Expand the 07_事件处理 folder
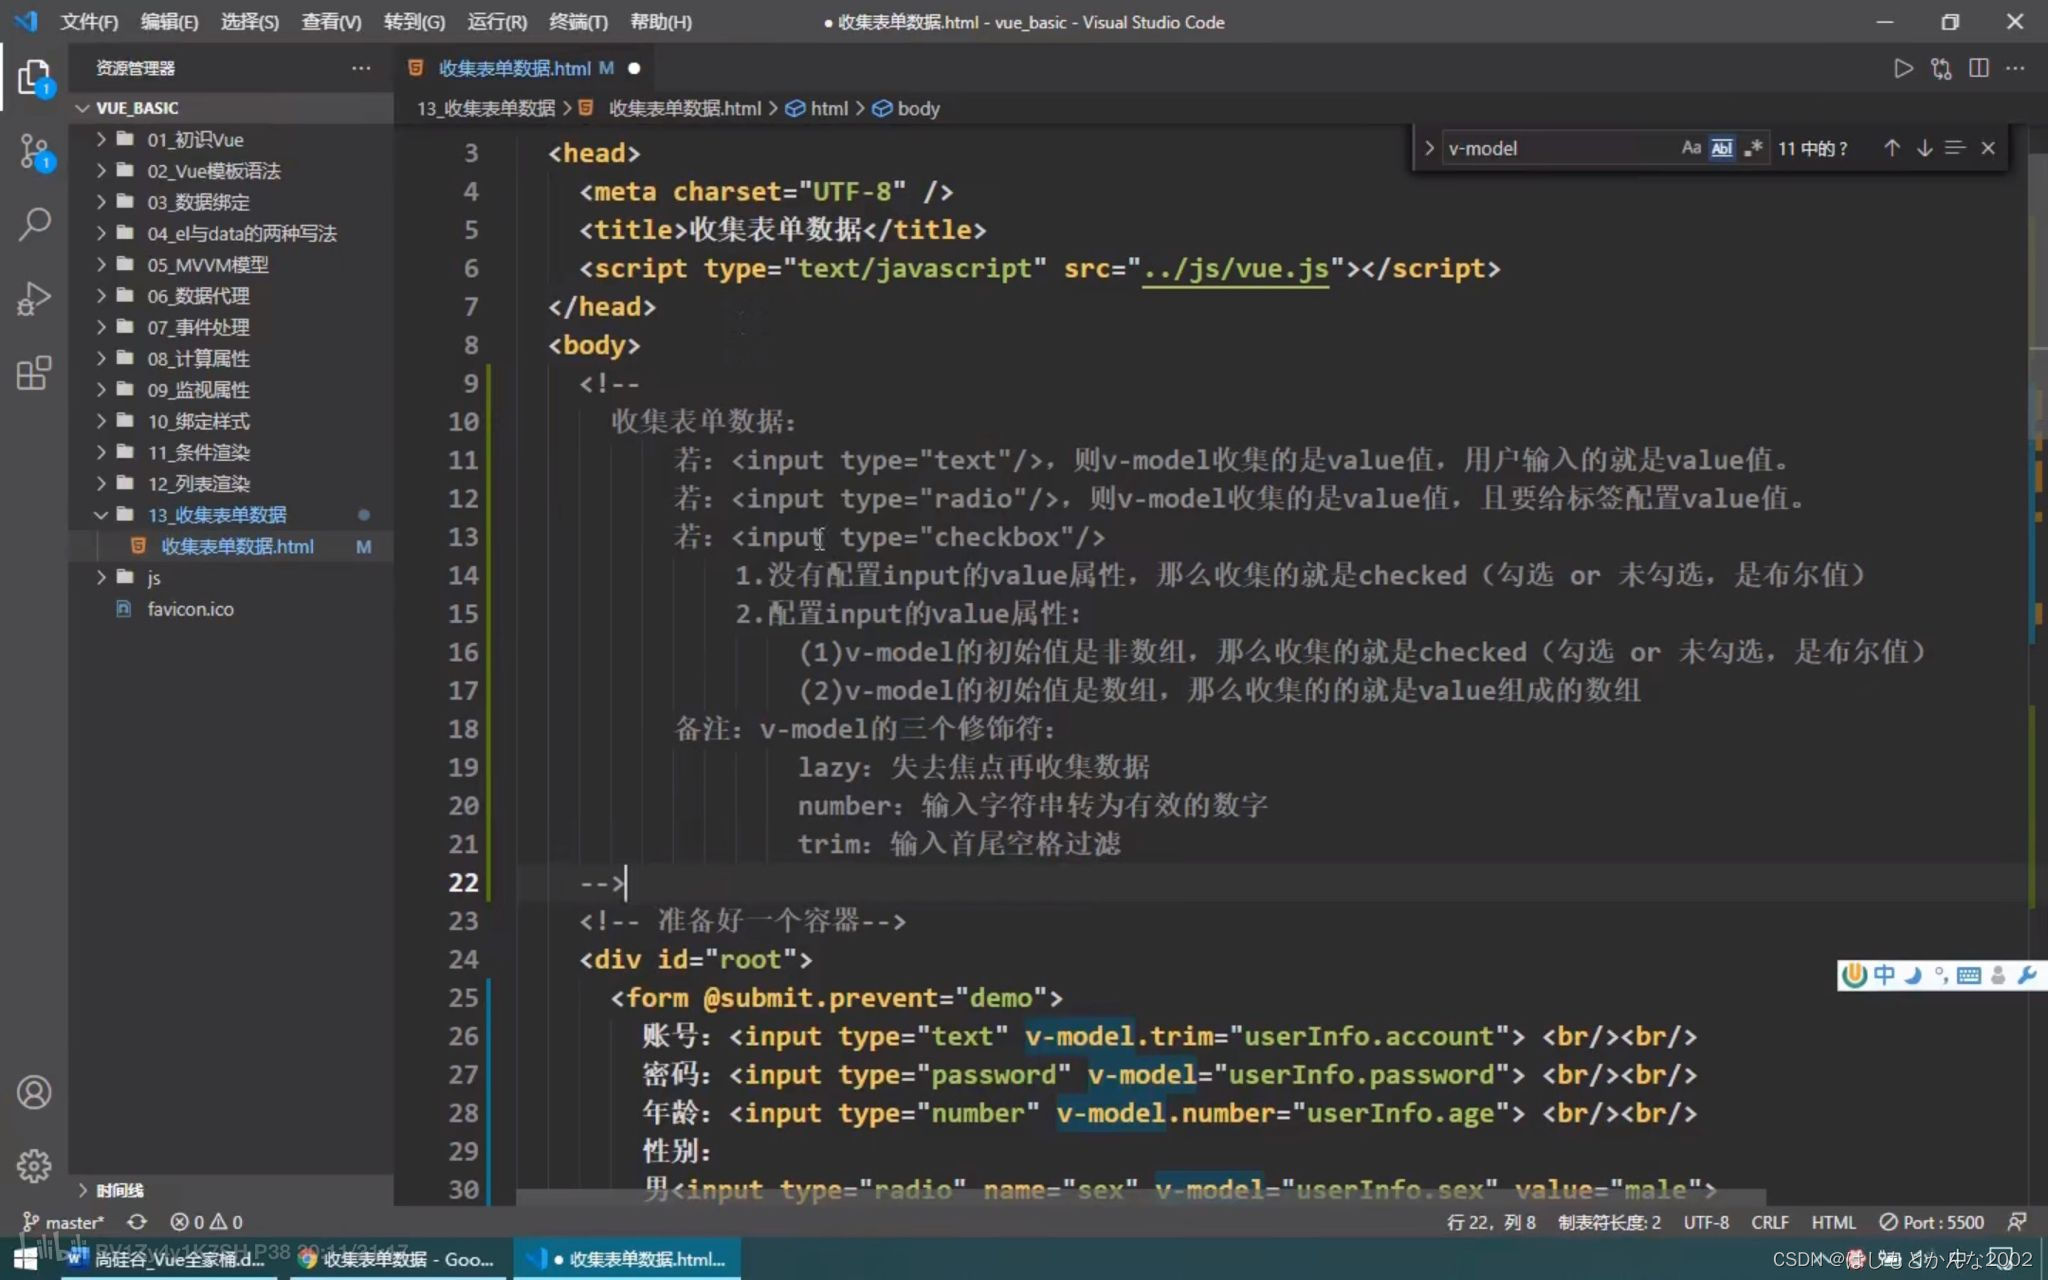 click(x=198, y=327)
